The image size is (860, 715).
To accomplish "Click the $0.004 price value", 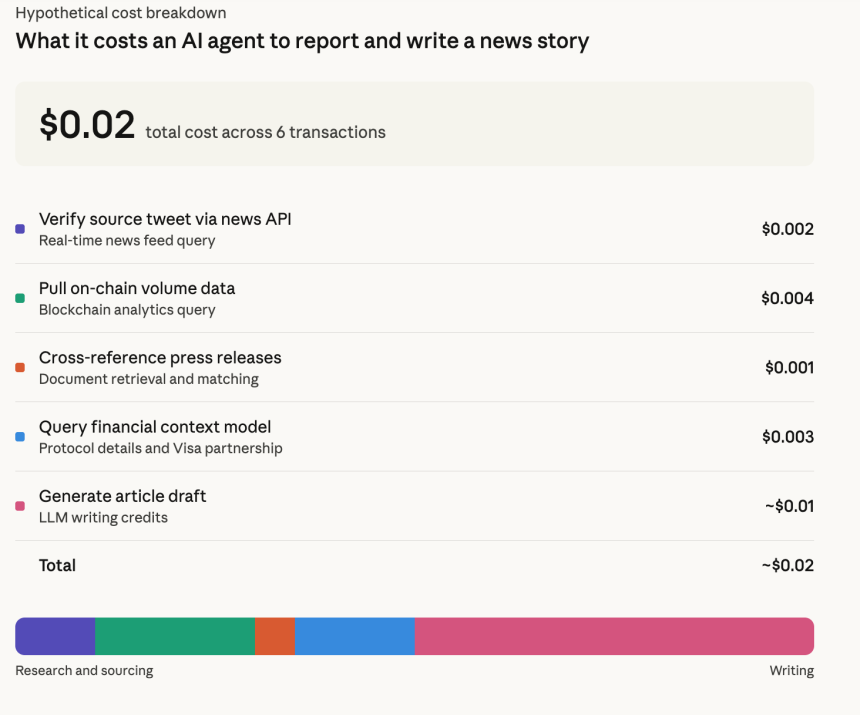I will pyautogui.click(x=787, y=298).
